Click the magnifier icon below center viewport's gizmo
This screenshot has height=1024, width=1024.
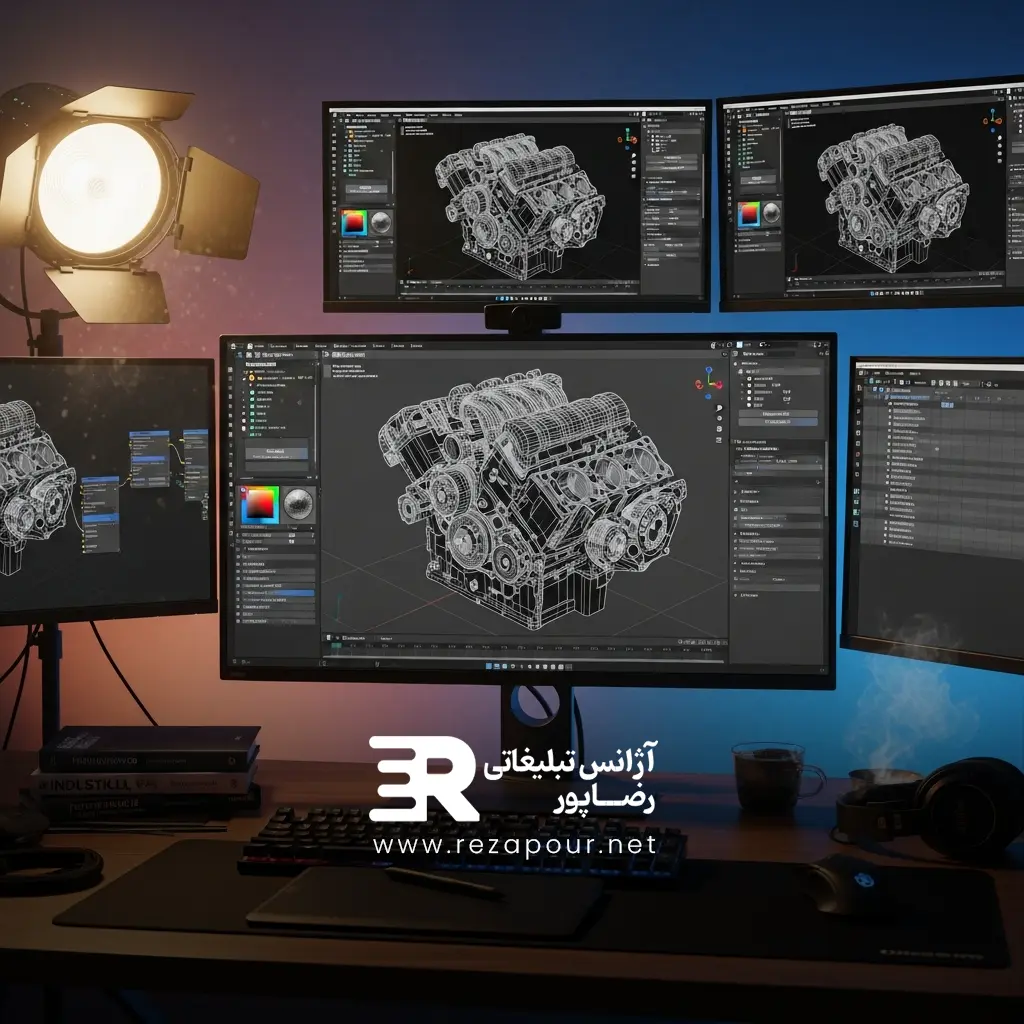click(719, 408)
